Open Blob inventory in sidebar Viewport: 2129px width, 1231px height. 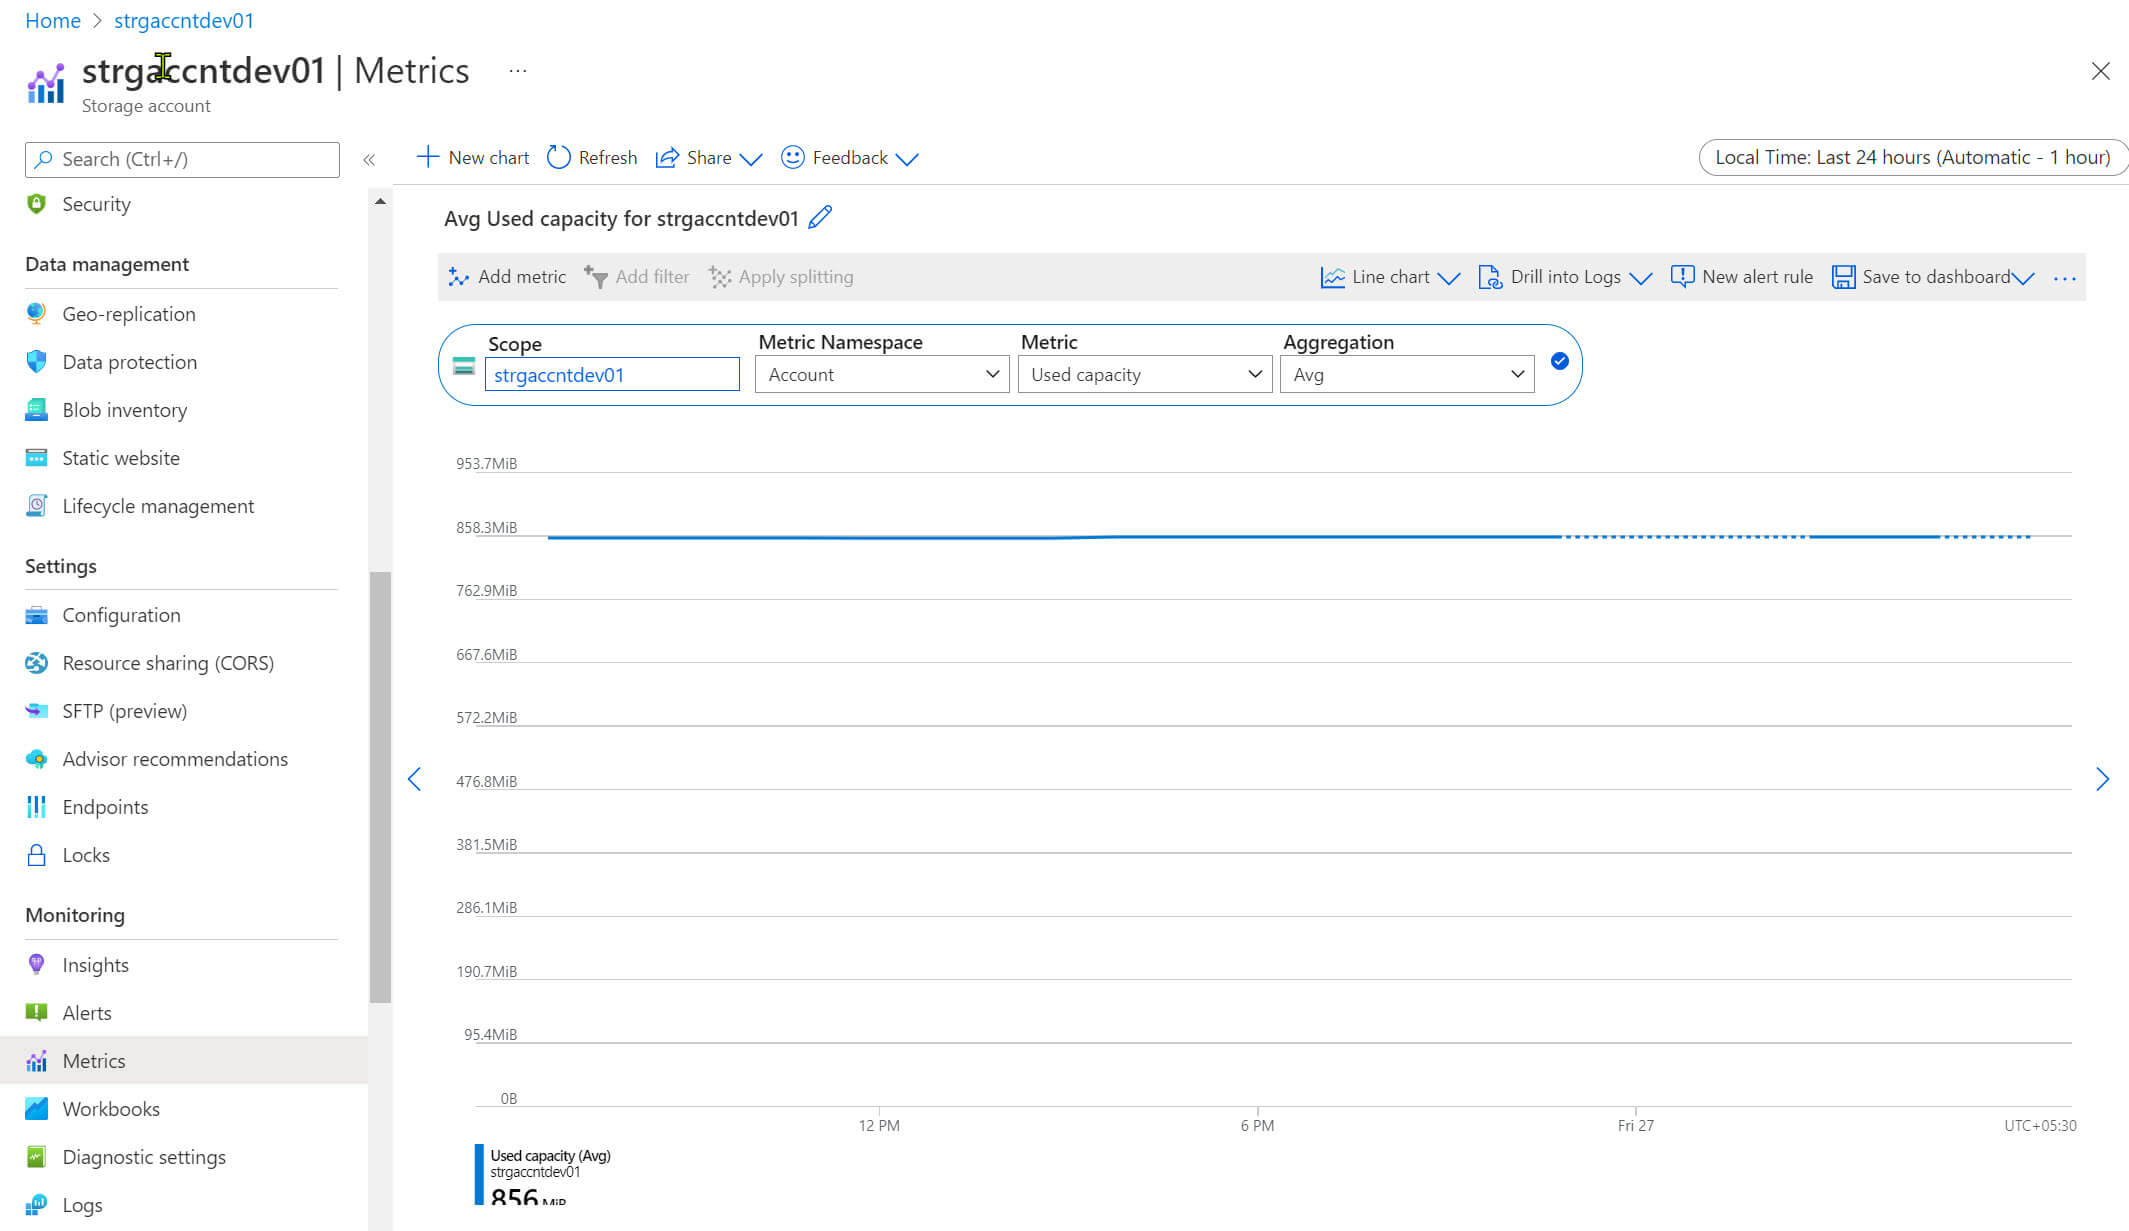pos(124,410)
